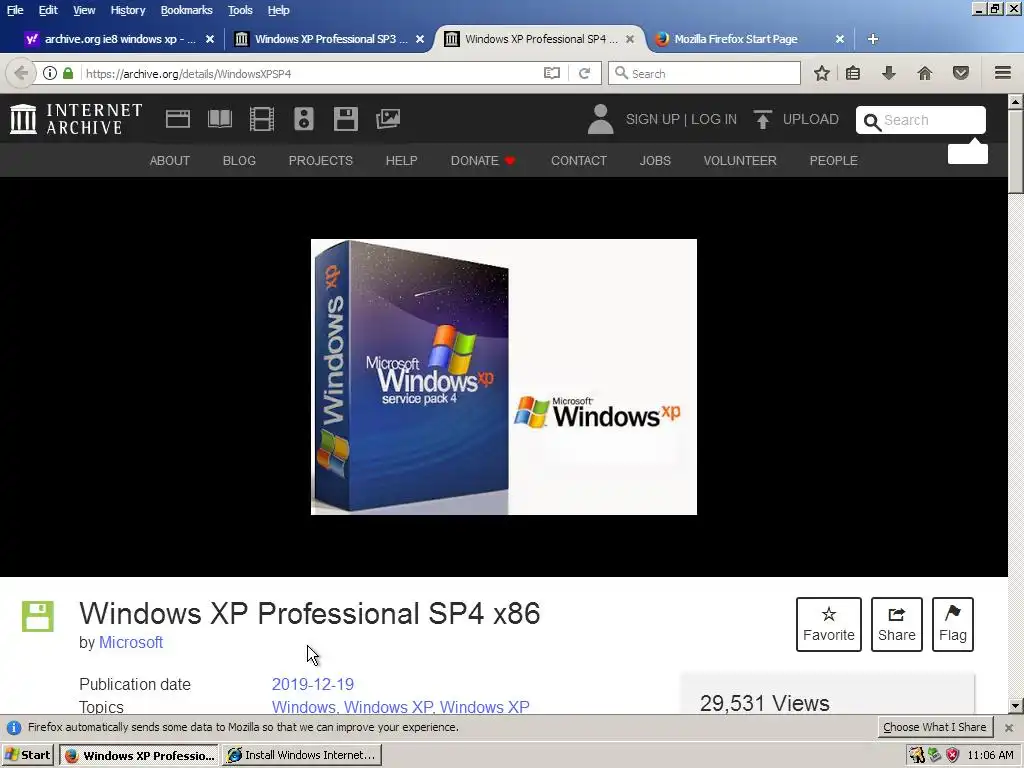
Task: Open the Help menu
Action: (x=278, y=10)
